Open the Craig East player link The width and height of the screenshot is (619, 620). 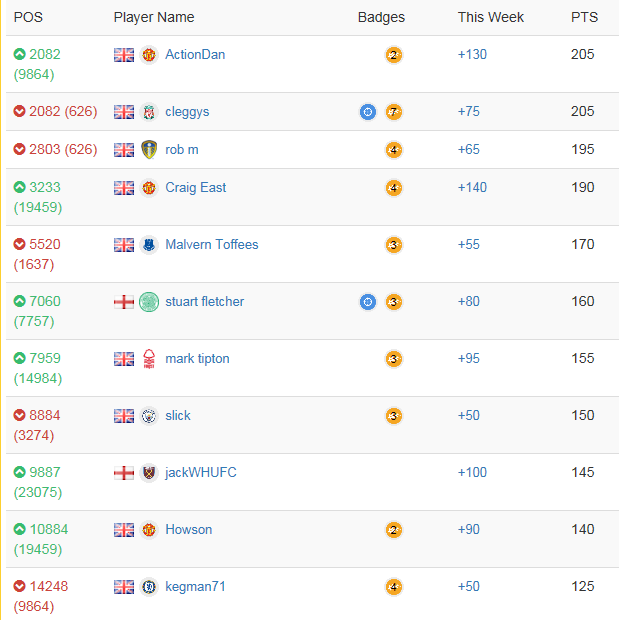[x=196, y=188]
